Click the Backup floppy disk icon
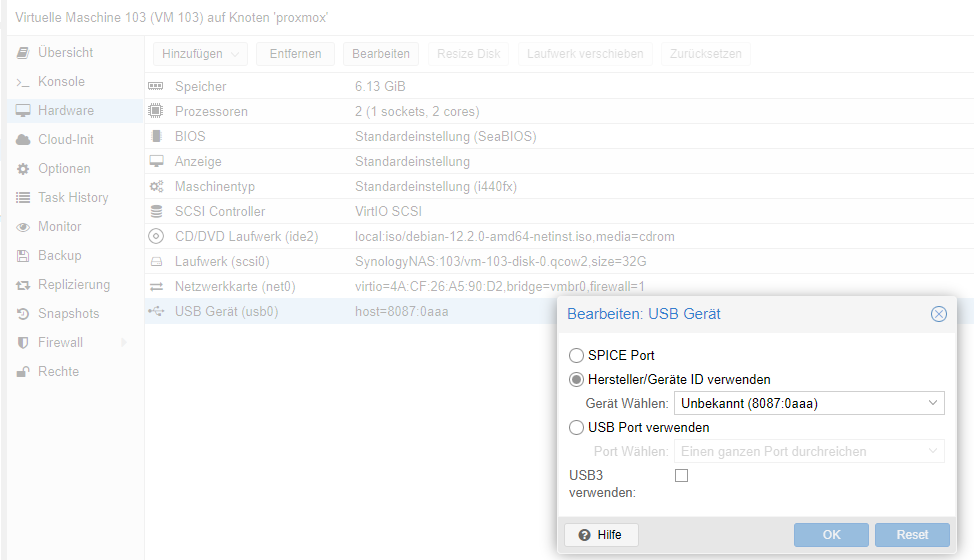Screen dimensions: 974x560 pyautogui.click(x=23, y=256)
